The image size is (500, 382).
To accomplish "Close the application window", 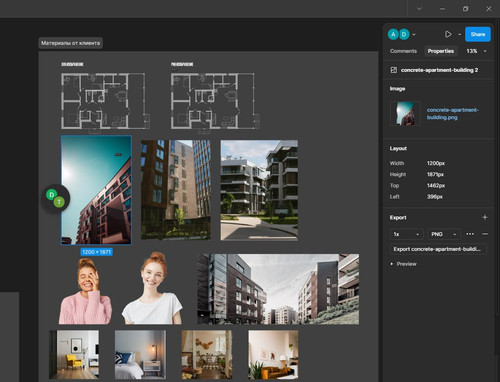I will click(489, 9).
